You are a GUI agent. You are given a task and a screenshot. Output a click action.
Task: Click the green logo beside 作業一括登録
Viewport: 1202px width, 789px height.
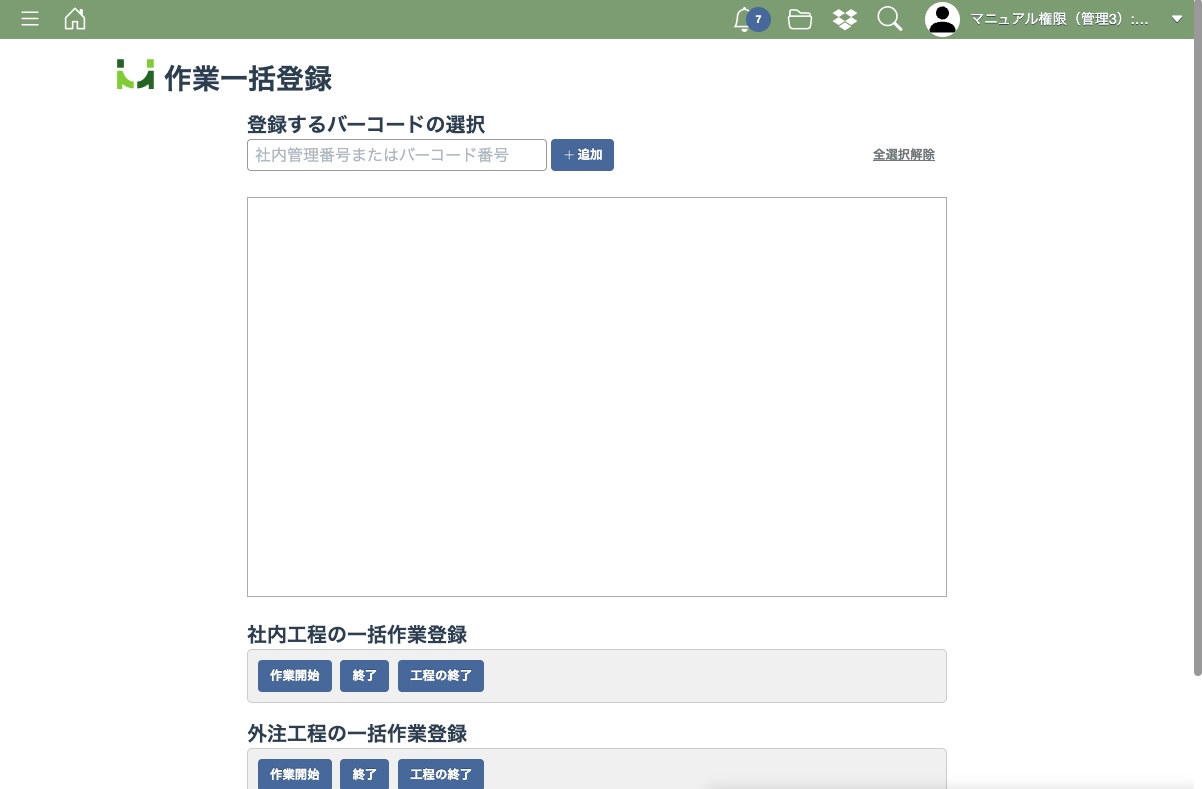[x=135, y=75]
